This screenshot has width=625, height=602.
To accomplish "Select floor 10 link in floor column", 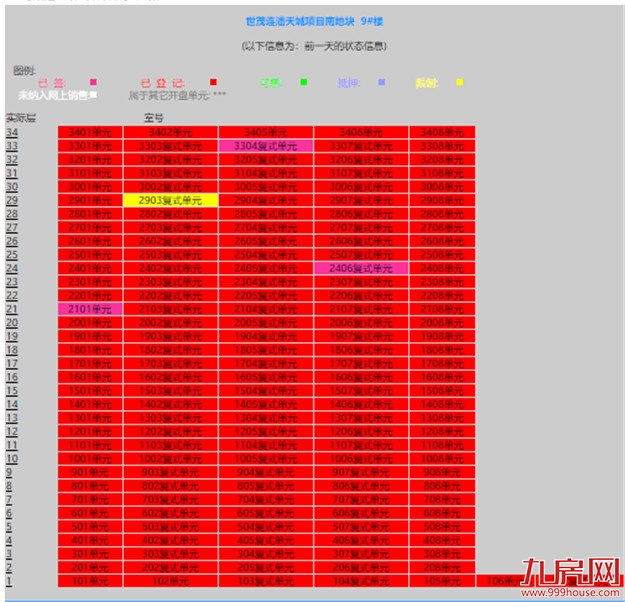I will [x=12, y=458].
